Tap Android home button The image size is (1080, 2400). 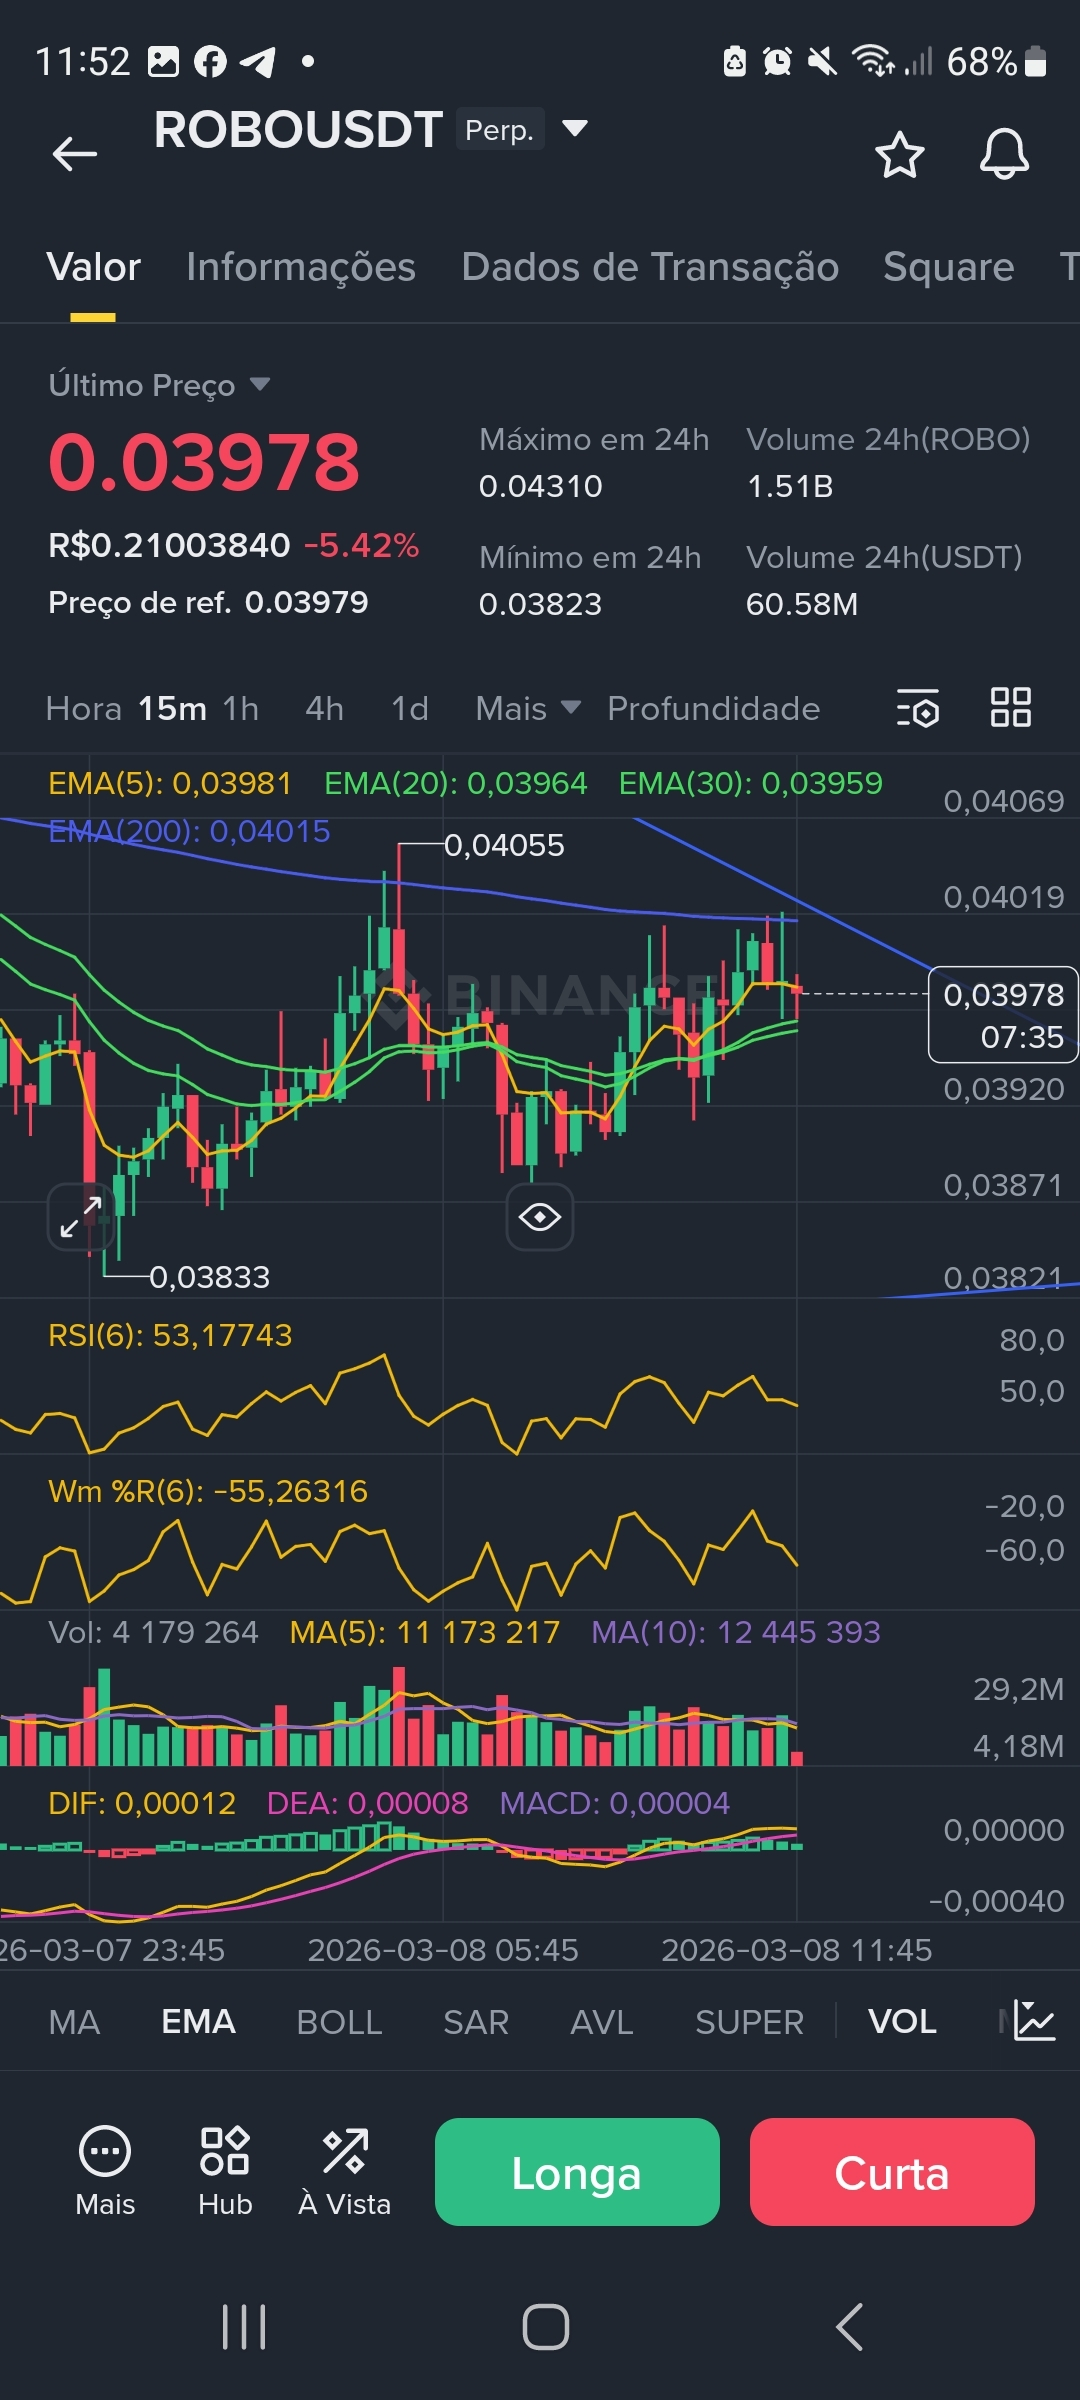point(546,2327)
